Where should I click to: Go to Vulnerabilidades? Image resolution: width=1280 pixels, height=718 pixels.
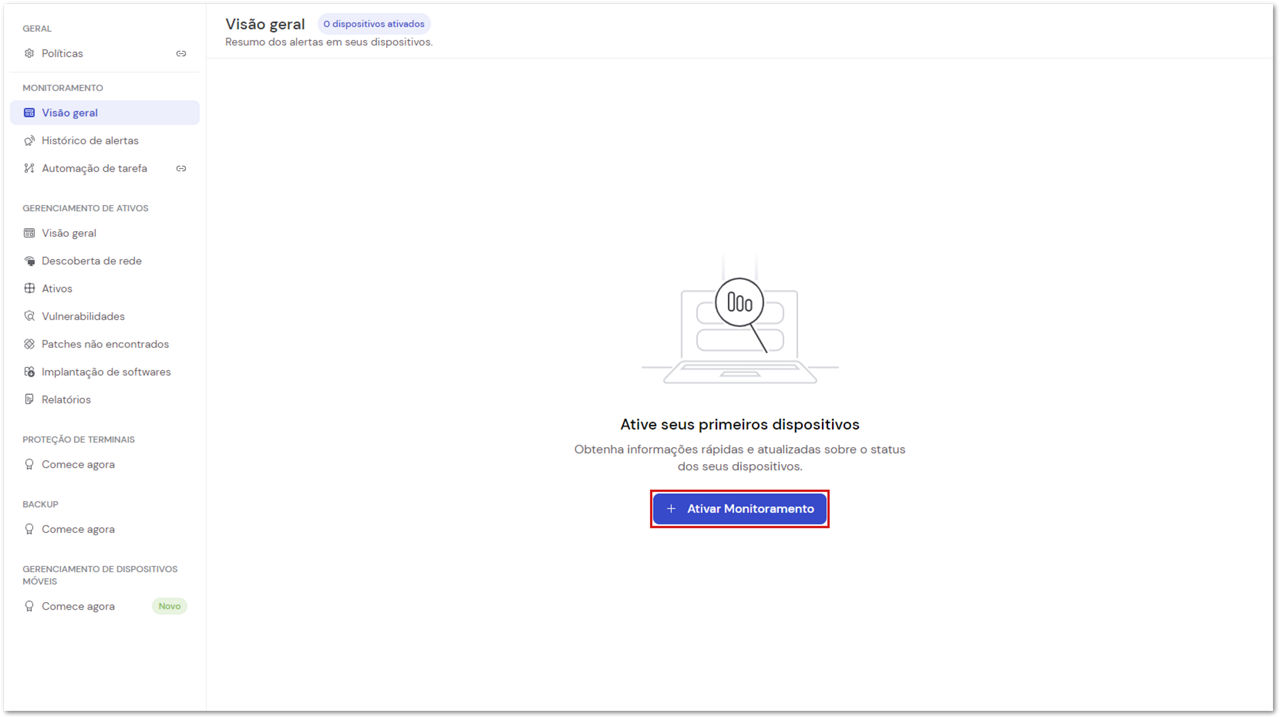click(x=105, y=317)
